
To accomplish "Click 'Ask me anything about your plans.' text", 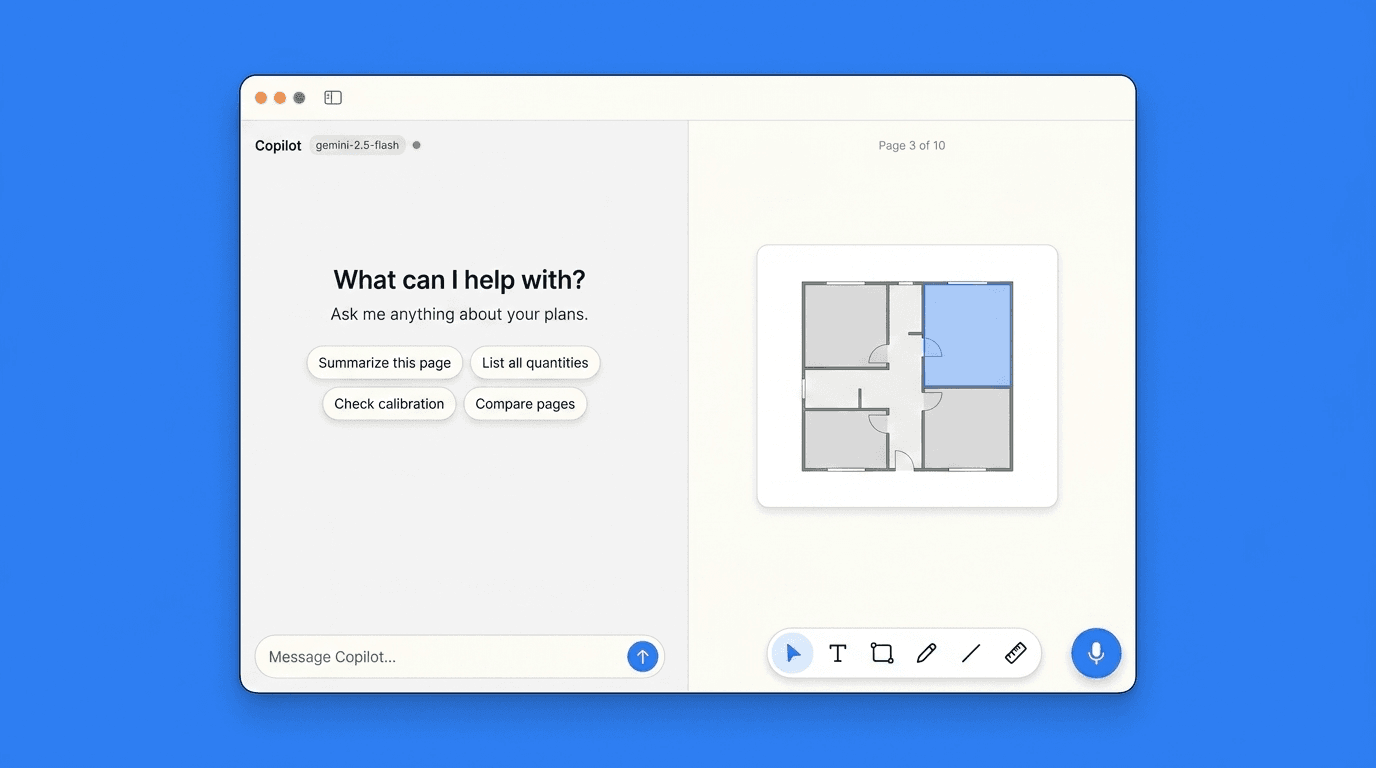I will point(460,314).
